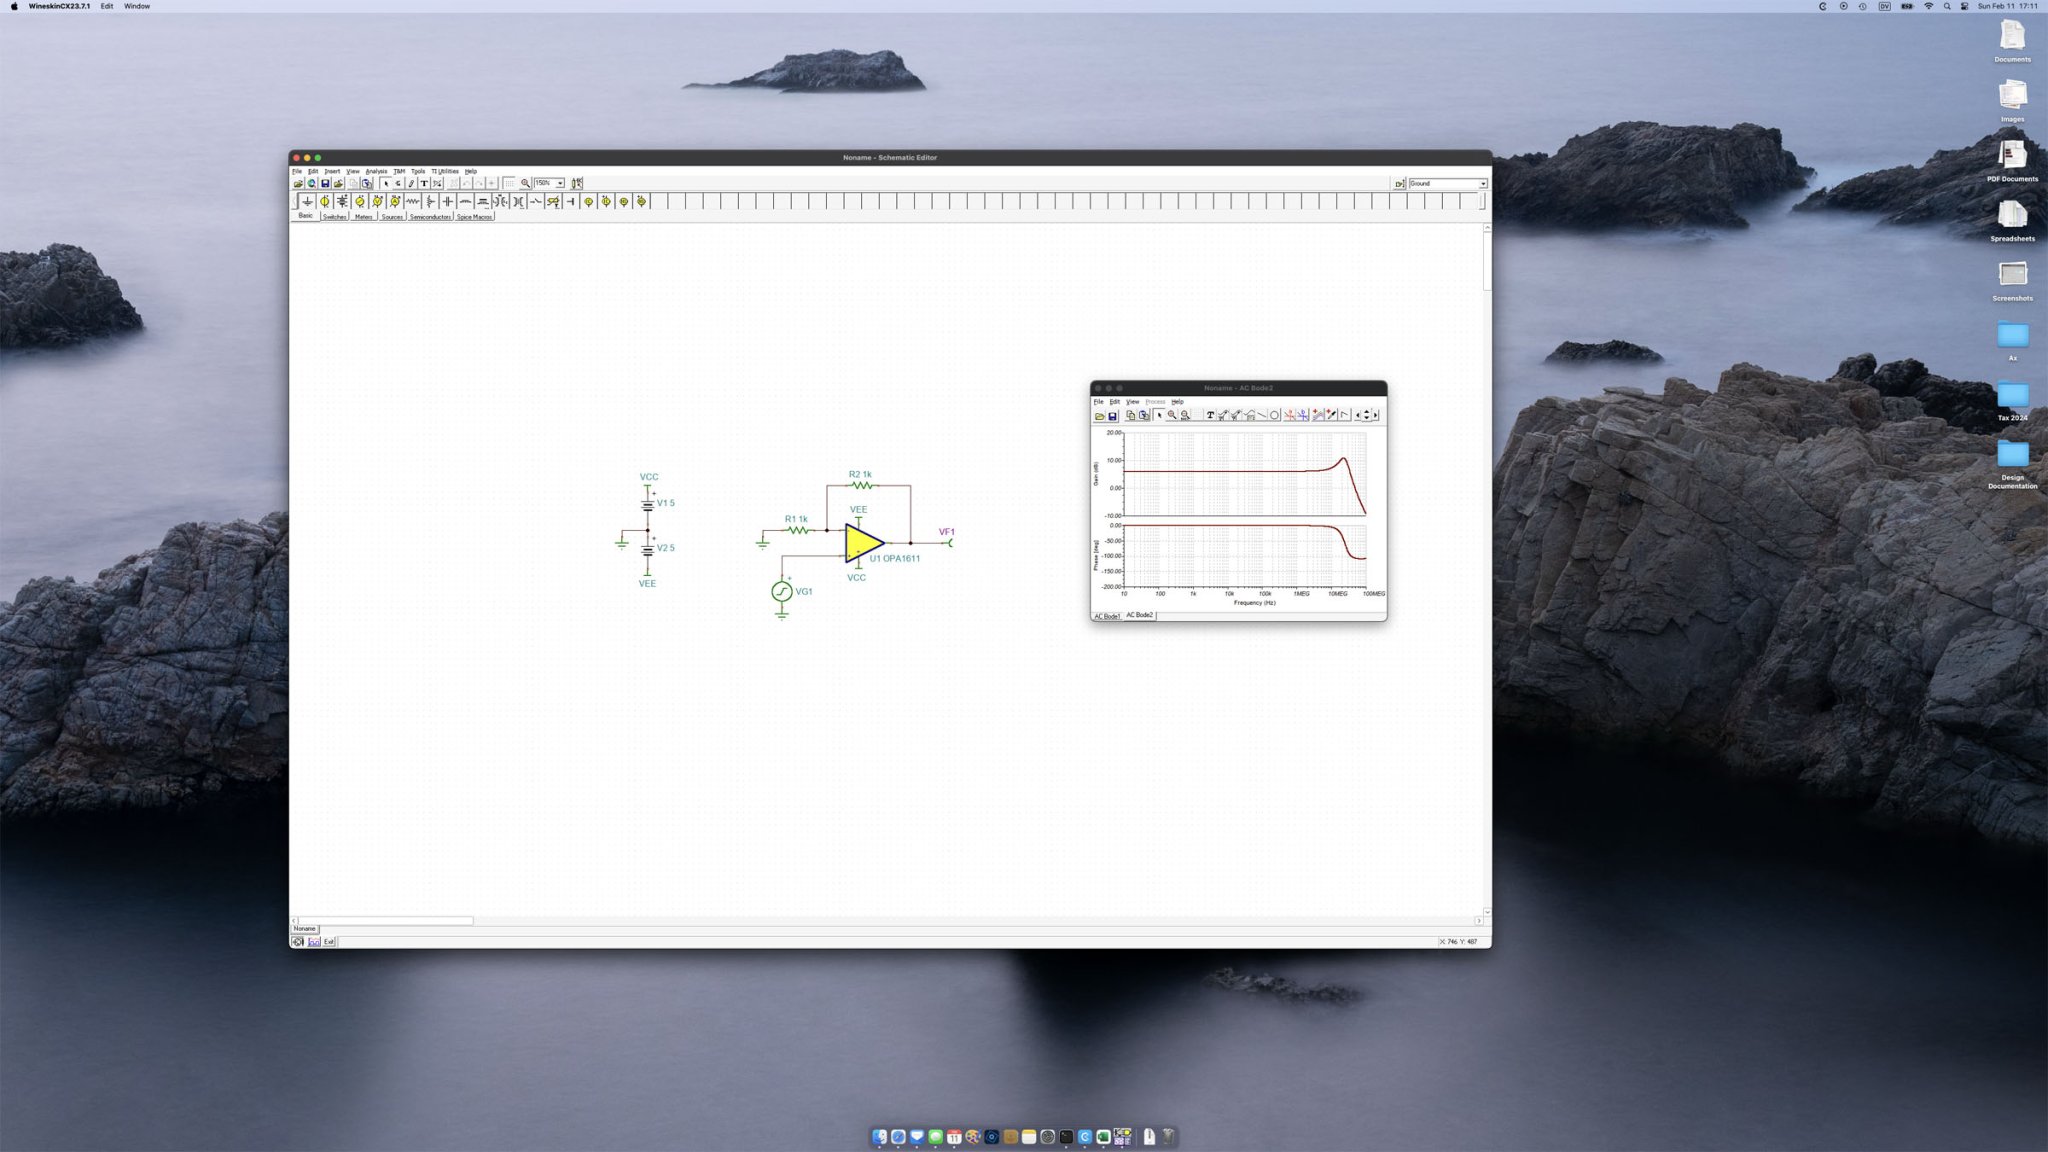Insert an Inductor from the component toolbar
This screenshot has width=2048, height=1152.
point(465,201)
